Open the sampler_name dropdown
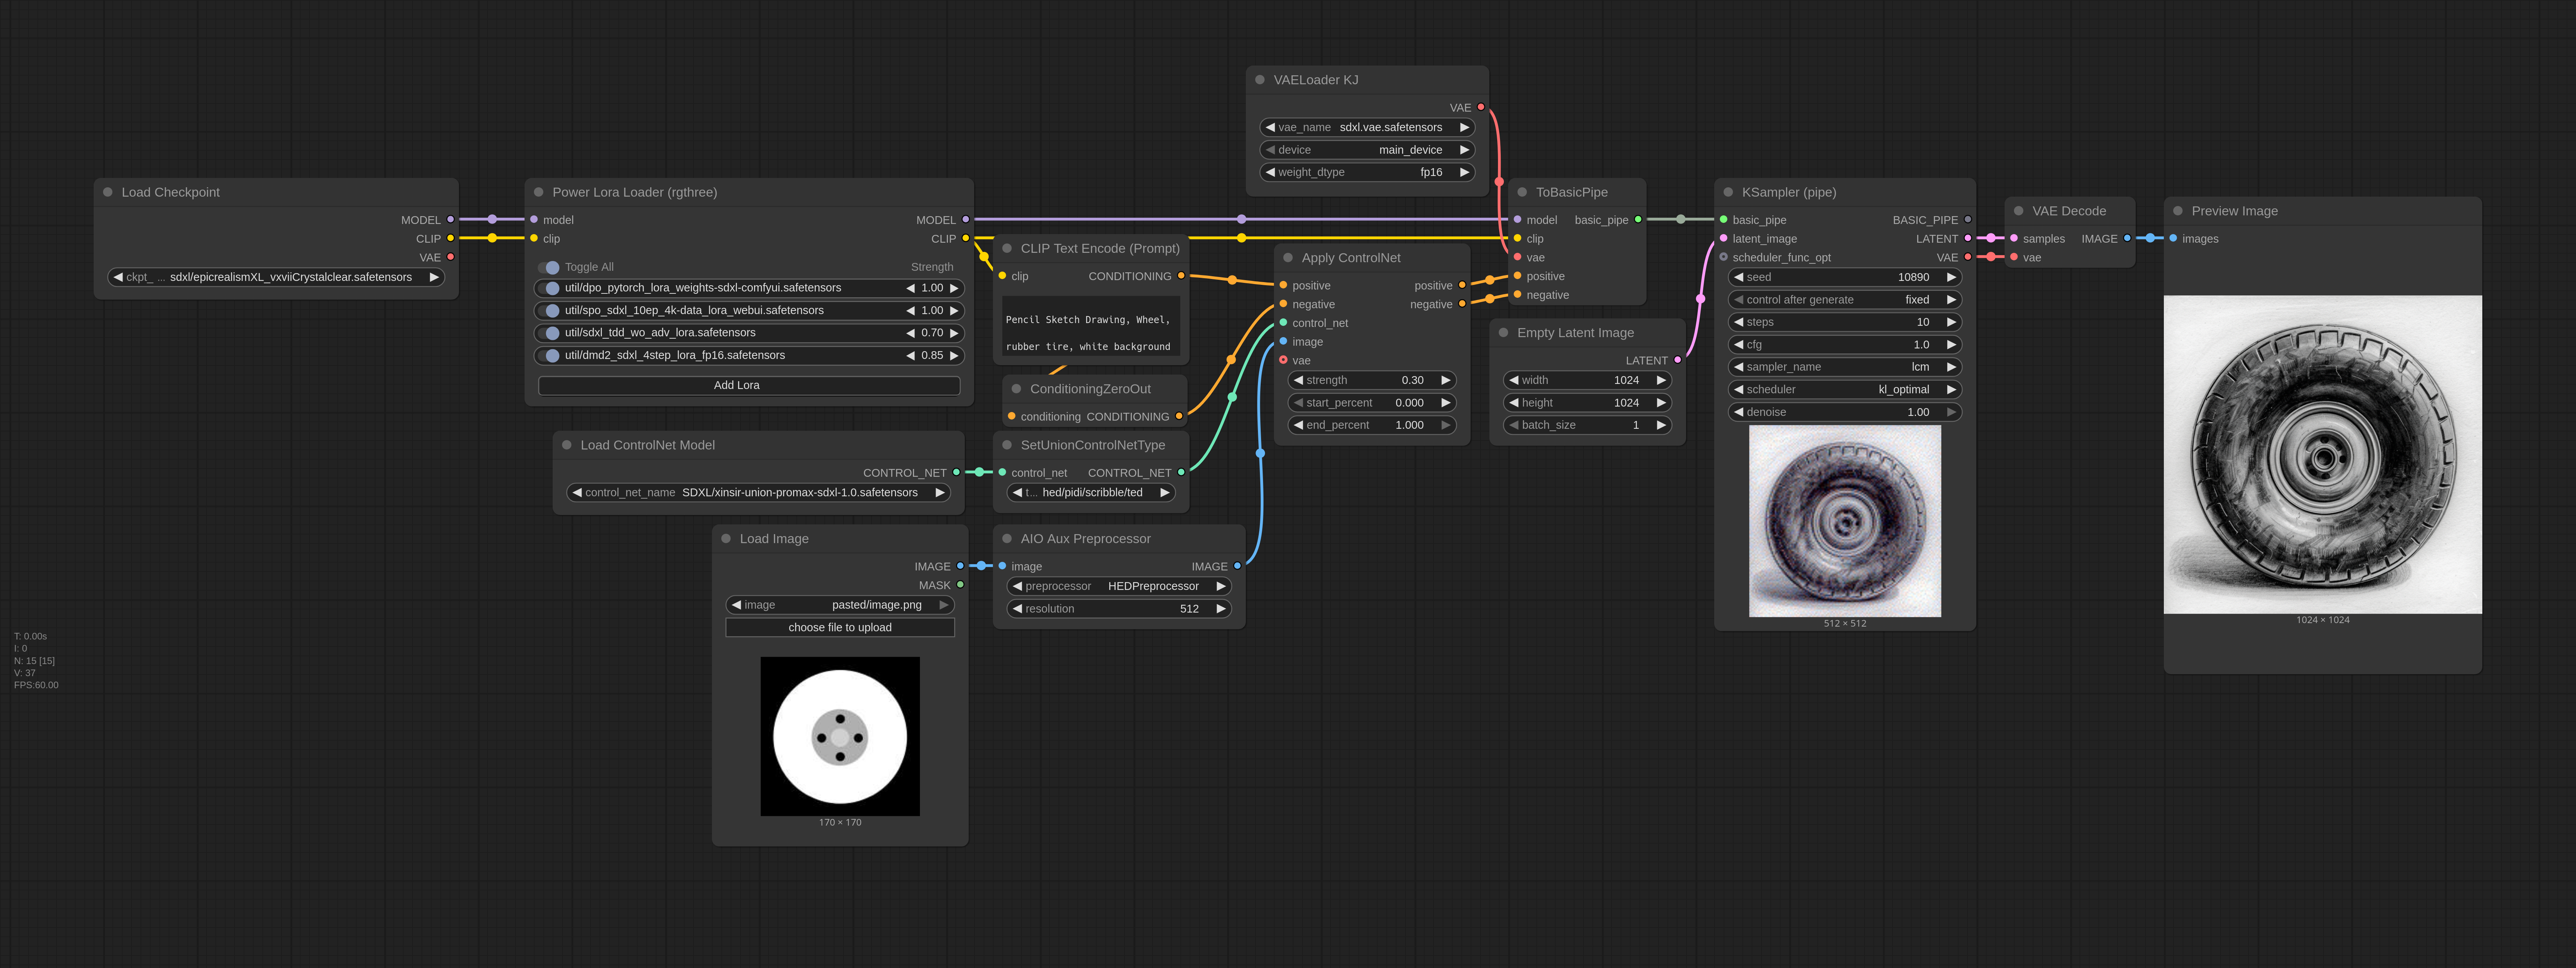 click(x=1844, y=367)
